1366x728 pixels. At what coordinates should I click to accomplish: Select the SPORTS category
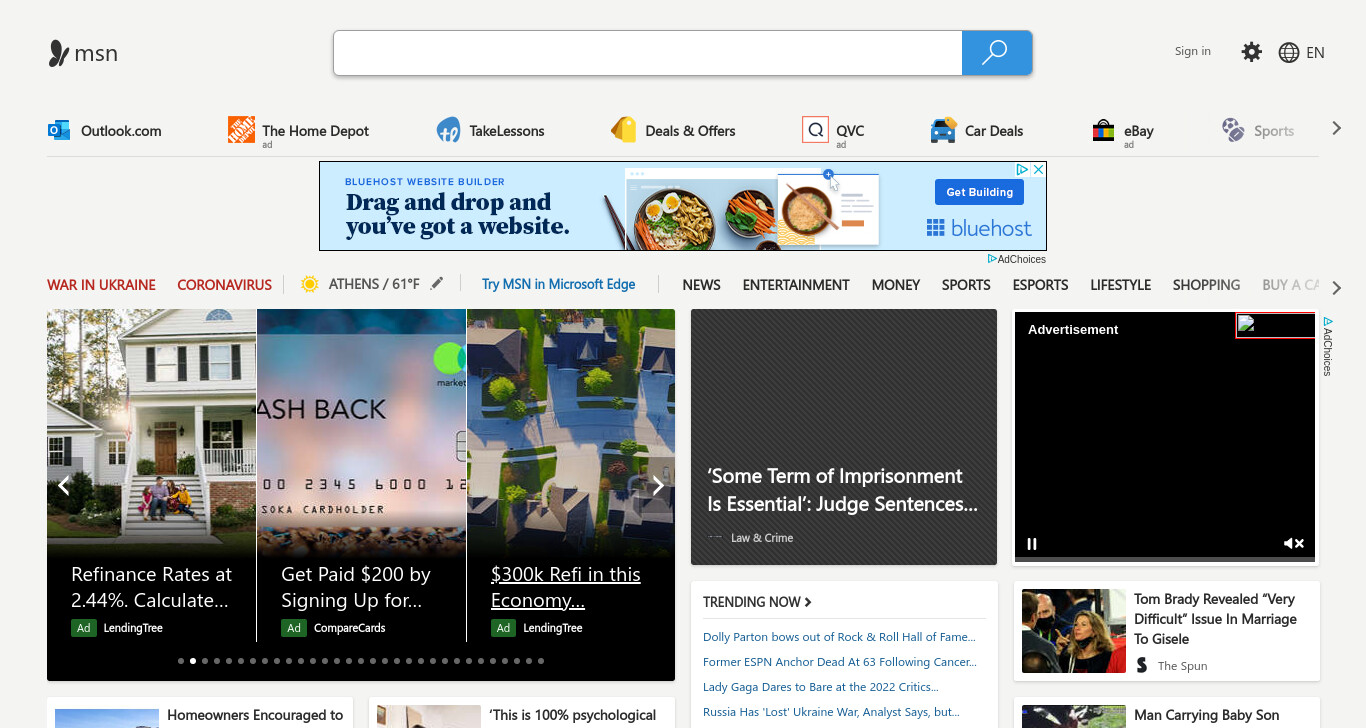tap(966, 285)
